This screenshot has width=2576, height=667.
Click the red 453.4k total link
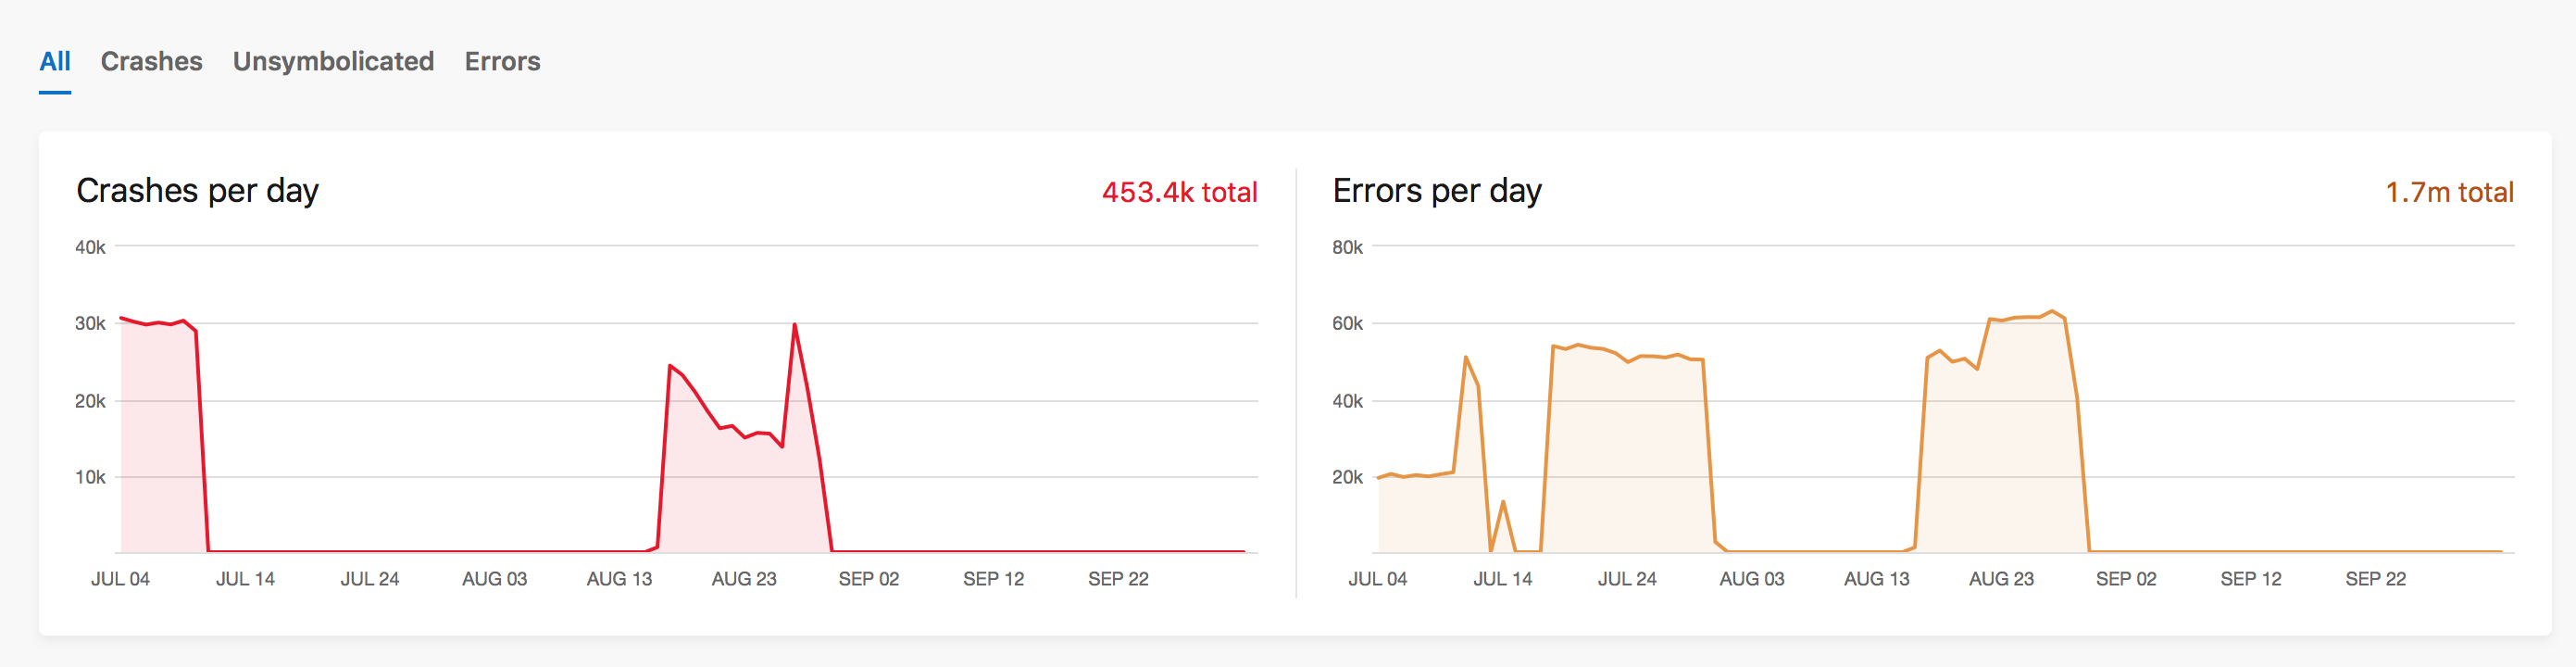pos(1180,192)
